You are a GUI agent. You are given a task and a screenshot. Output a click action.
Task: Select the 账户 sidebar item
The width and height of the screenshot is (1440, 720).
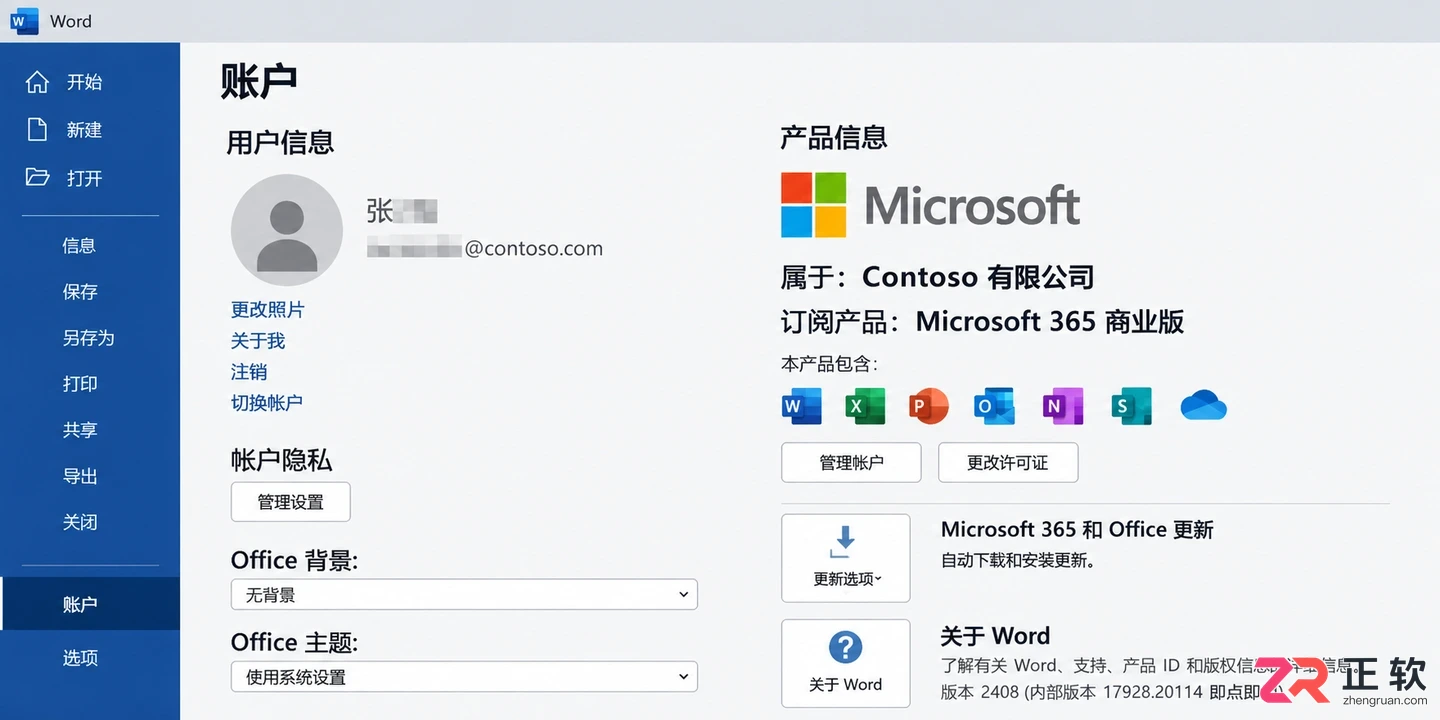tap(90, 604)
